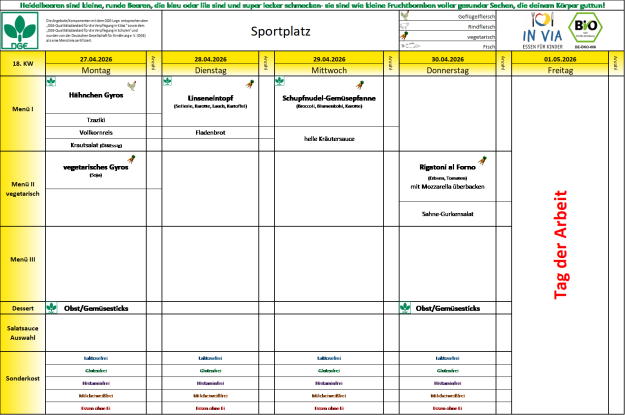
Task: Click the Menü III row label
Action: (x=22, y=259)
